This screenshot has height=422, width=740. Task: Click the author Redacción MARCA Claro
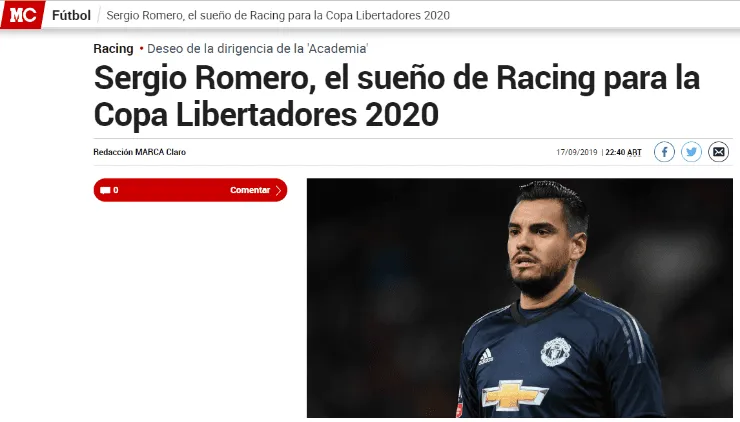point(140,152)
